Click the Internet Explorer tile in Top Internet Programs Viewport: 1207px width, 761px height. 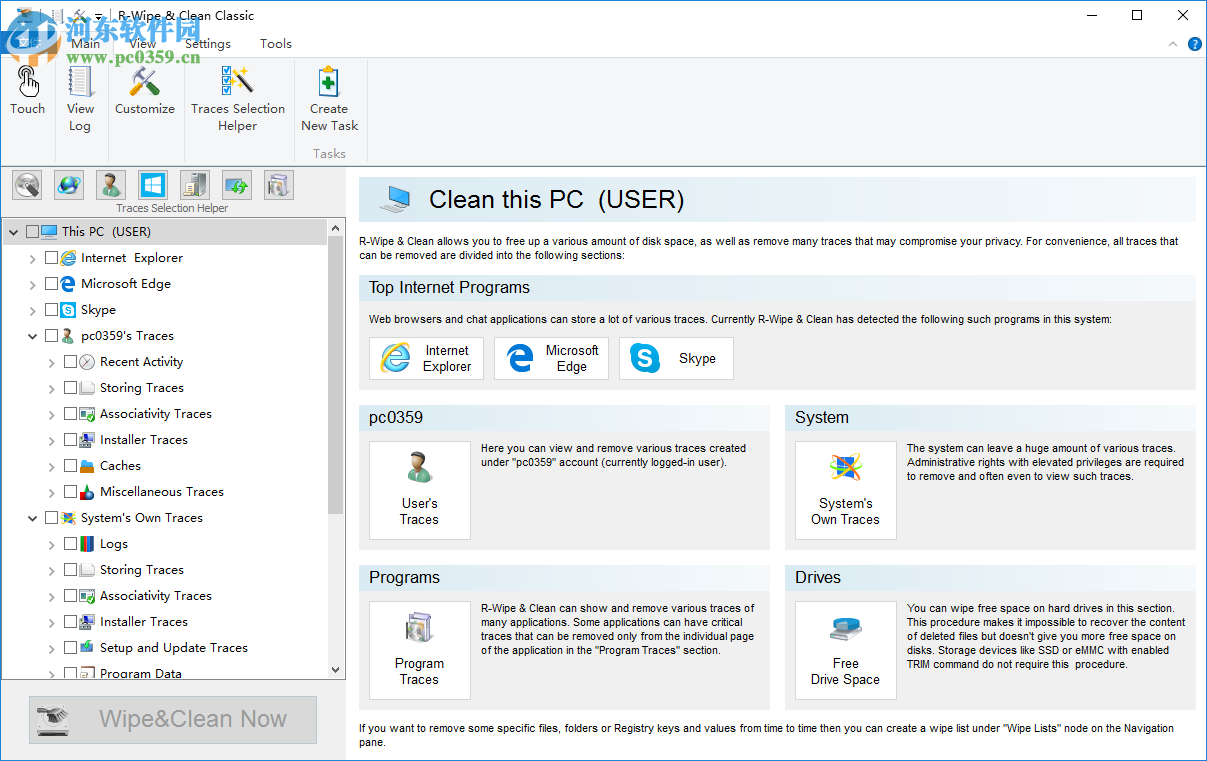(426, 358)
